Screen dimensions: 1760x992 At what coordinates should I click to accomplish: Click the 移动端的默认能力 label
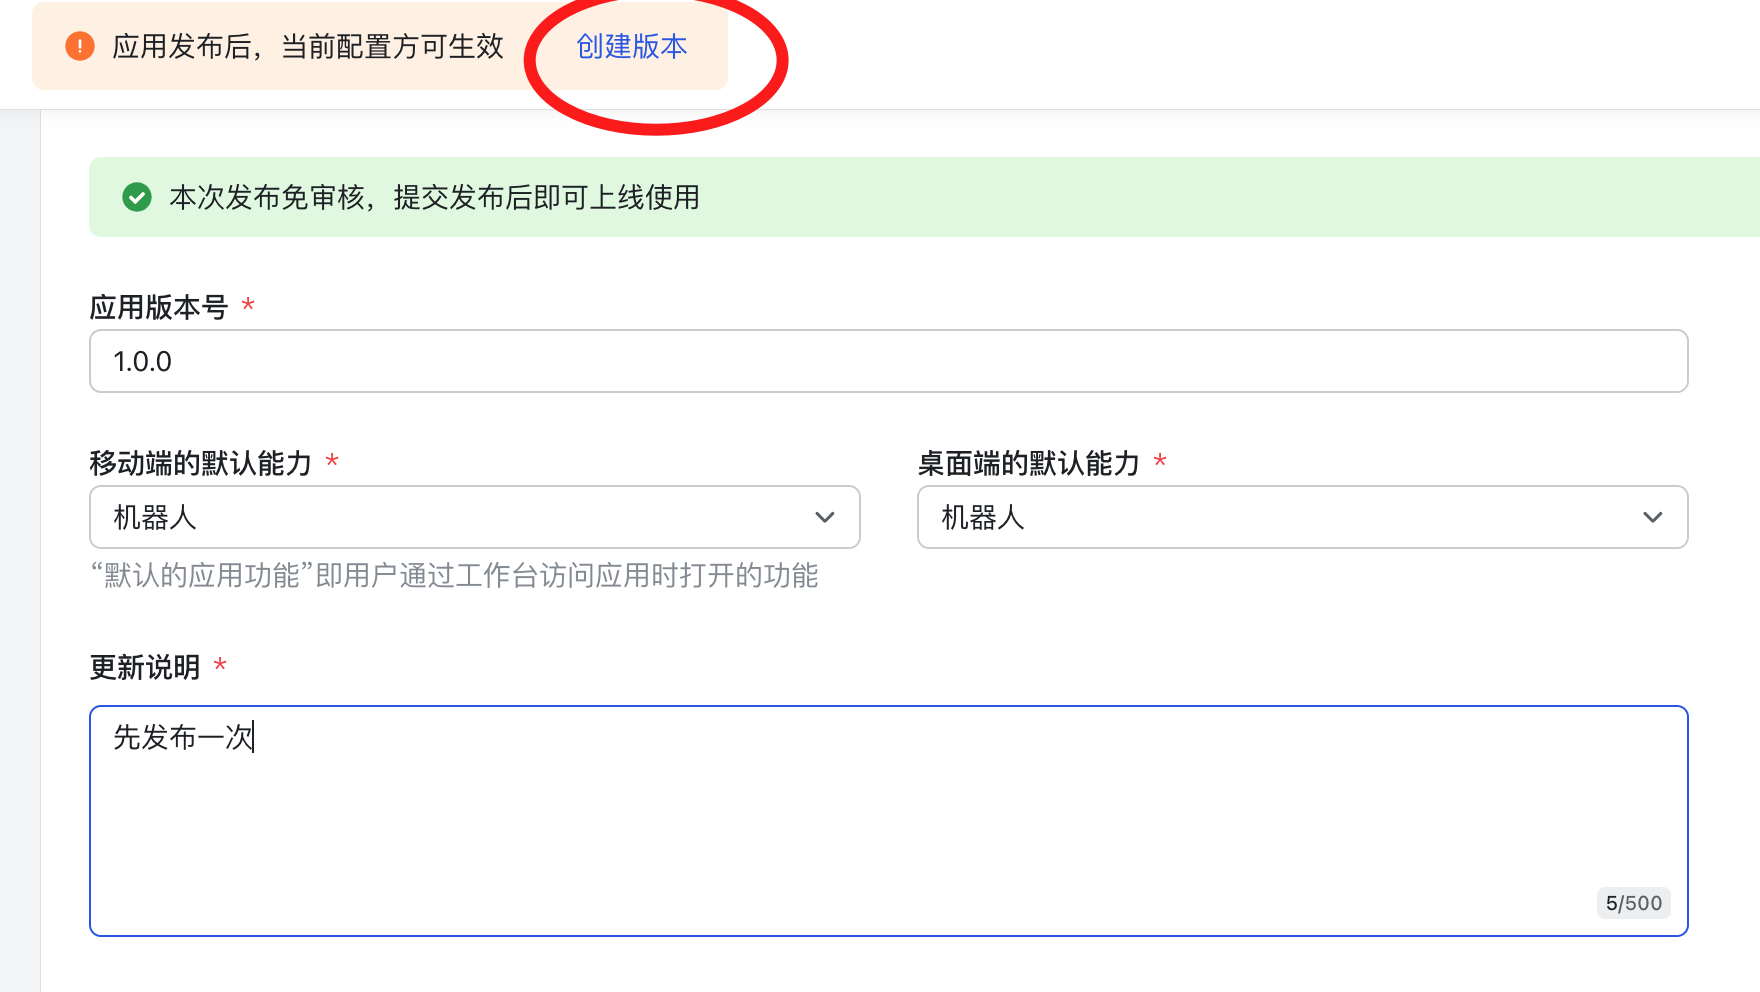pos(201,463)
